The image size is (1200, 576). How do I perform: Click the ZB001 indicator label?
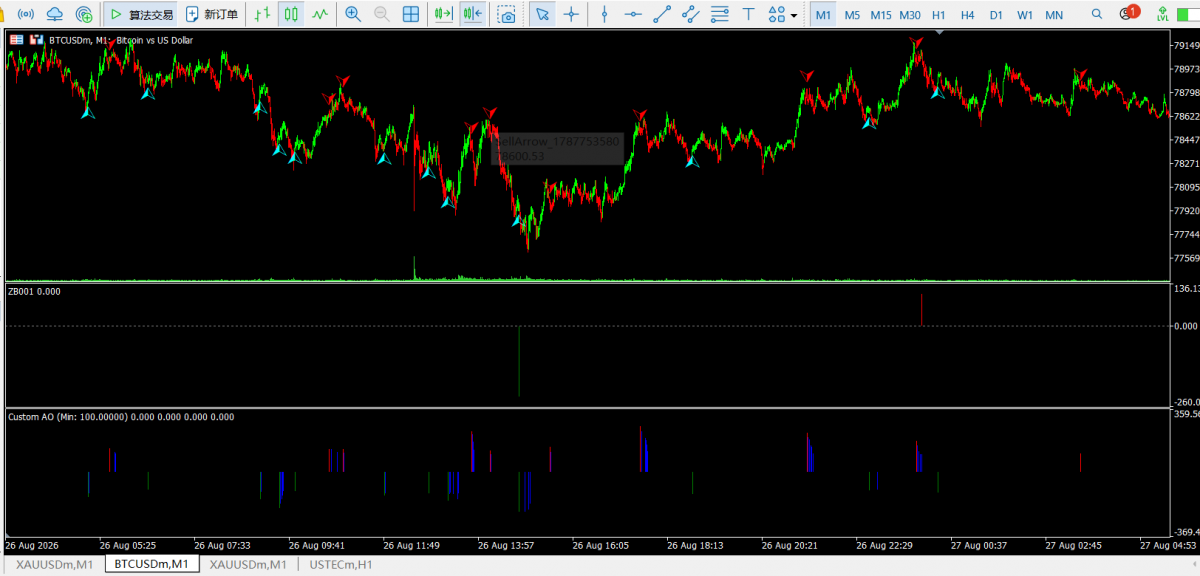tap(34, 292)
